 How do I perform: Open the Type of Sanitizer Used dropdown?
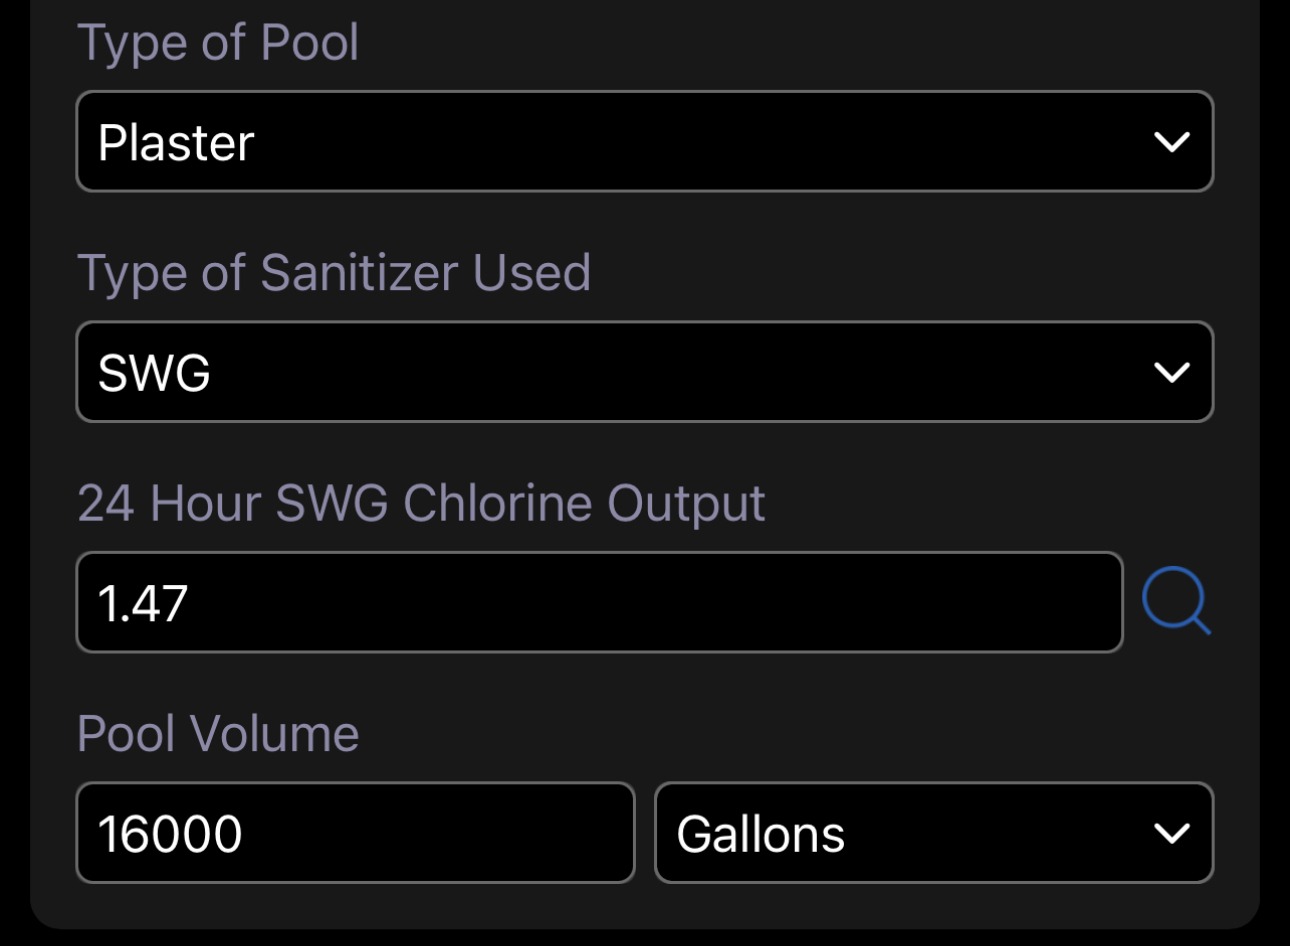pos(645,372)
